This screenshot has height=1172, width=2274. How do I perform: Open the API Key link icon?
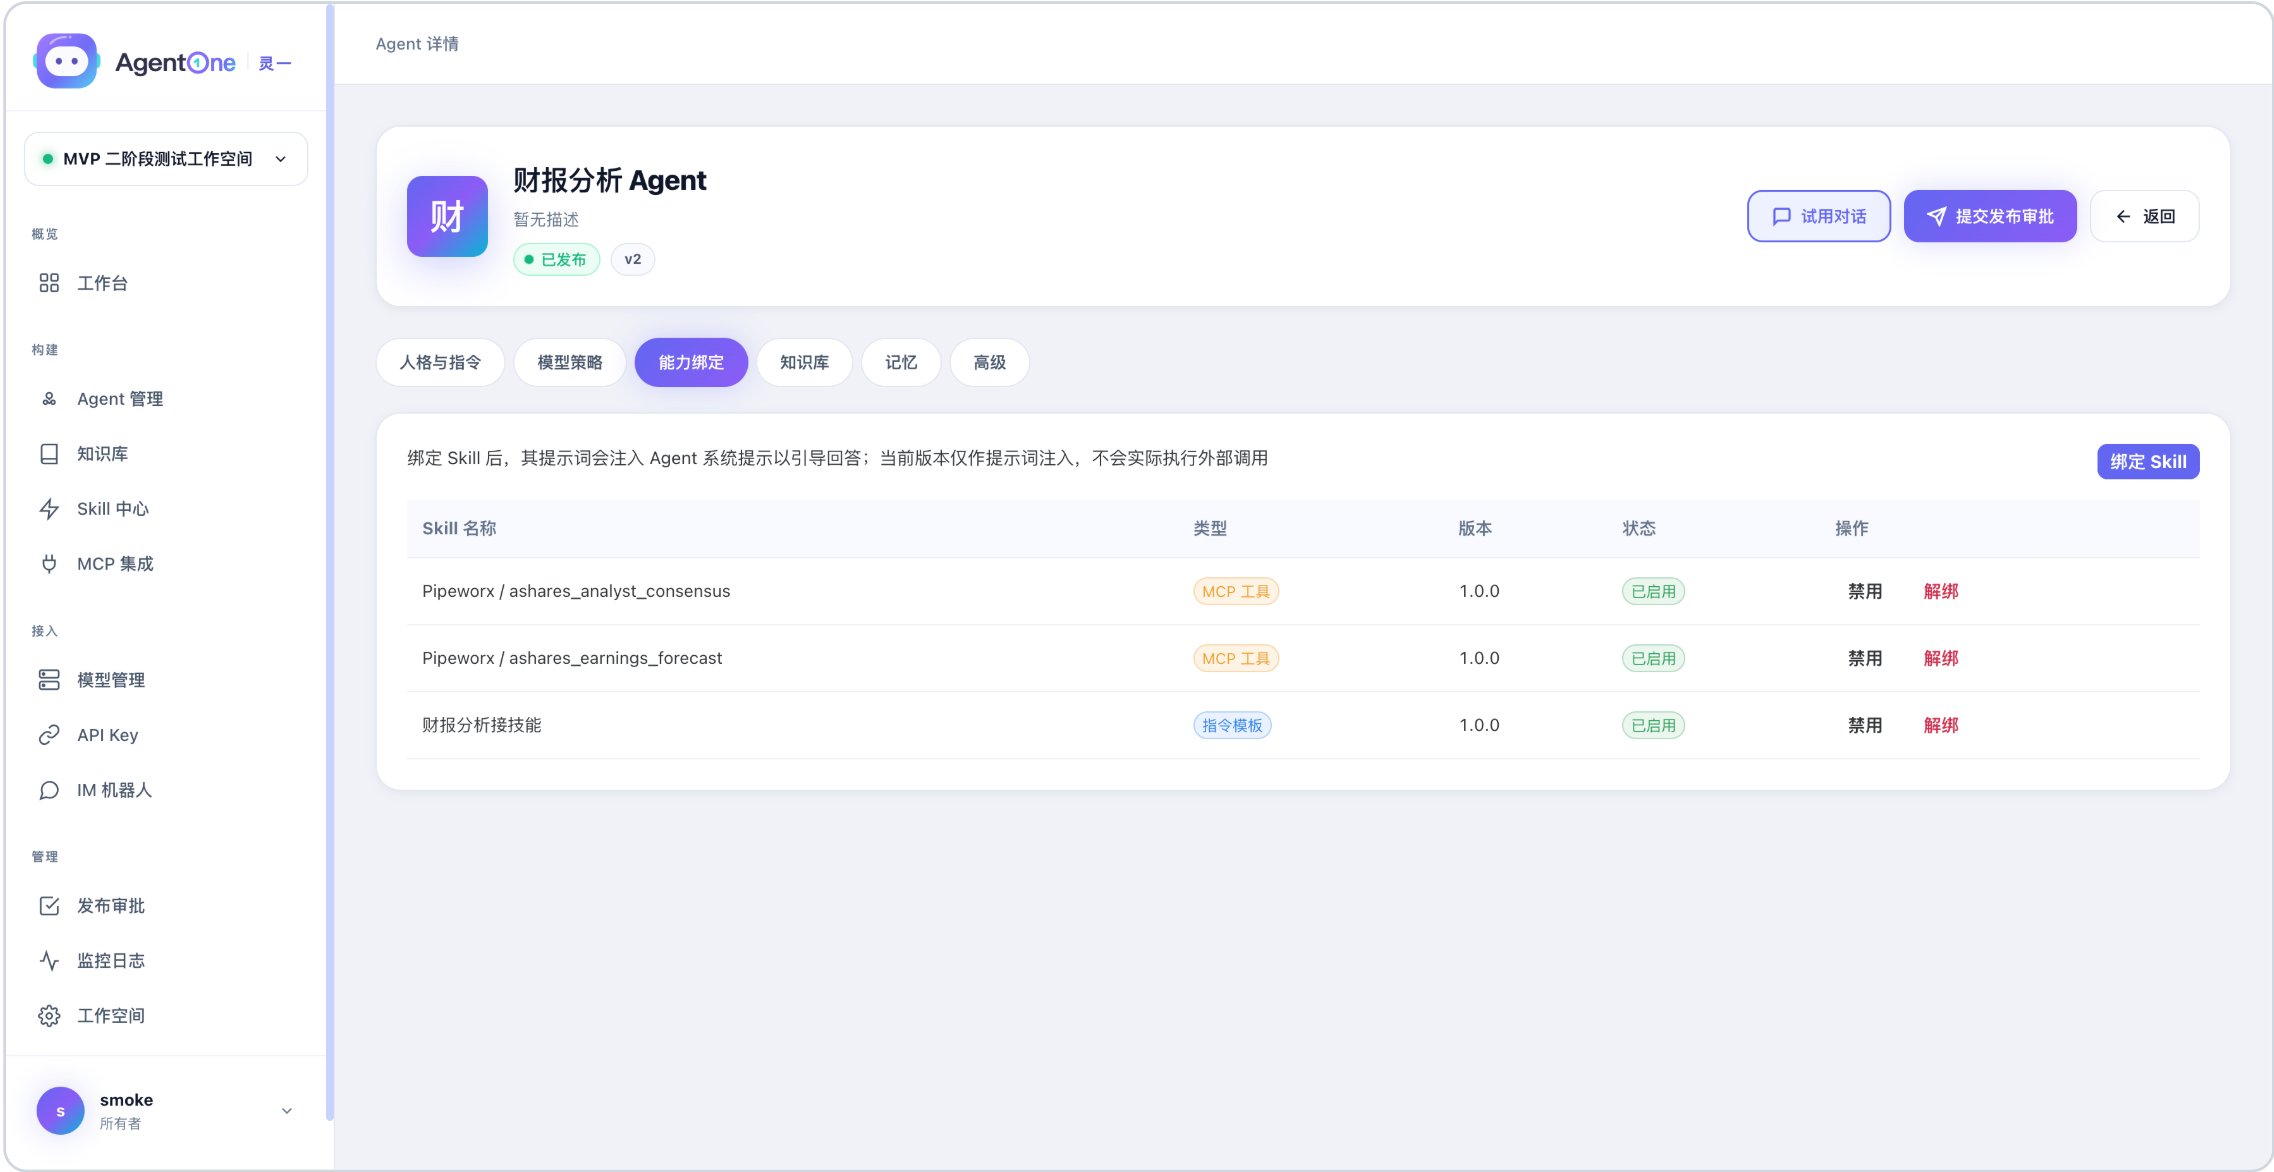(49, 735)
